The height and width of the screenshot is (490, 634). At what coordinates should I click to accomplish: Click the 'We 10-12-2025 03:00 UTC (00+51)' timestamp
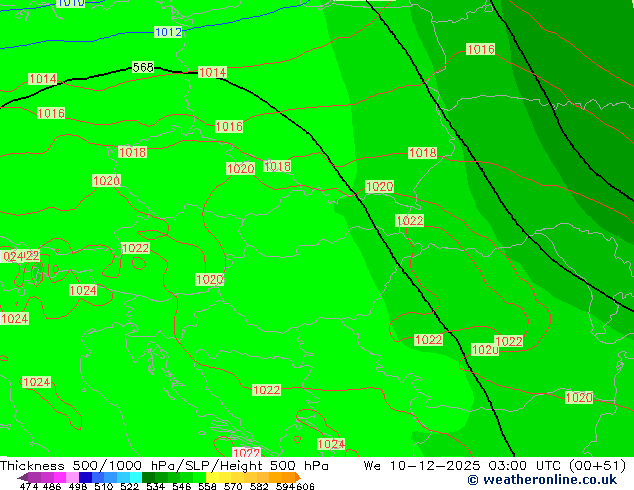[x=495, y=466]
